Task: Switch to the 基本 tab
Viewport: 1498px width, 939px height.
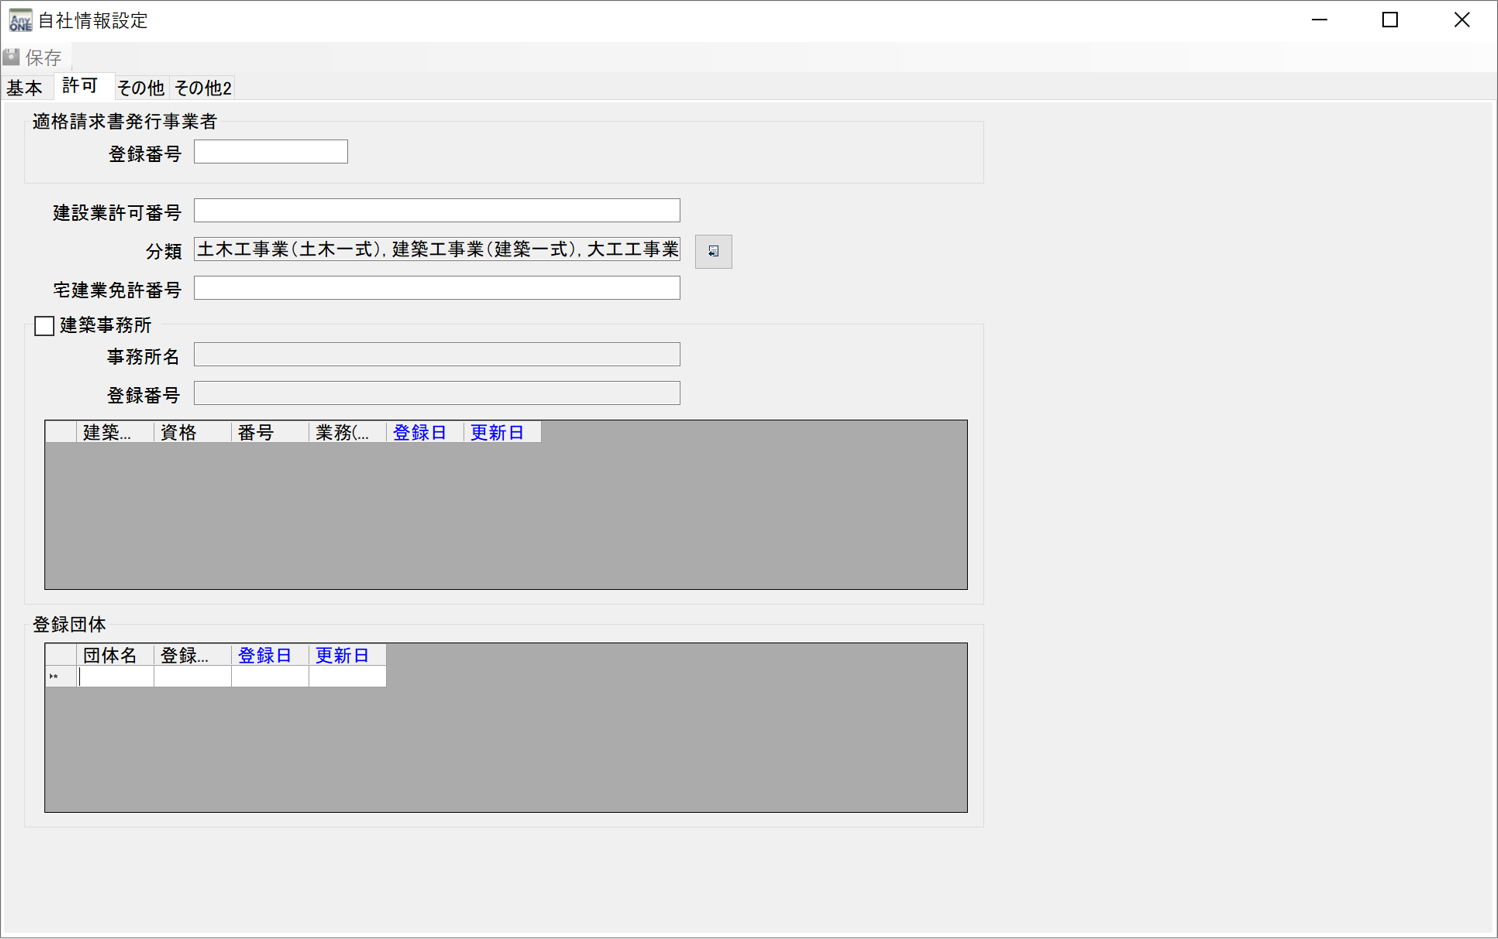Action: coord(25,88)
